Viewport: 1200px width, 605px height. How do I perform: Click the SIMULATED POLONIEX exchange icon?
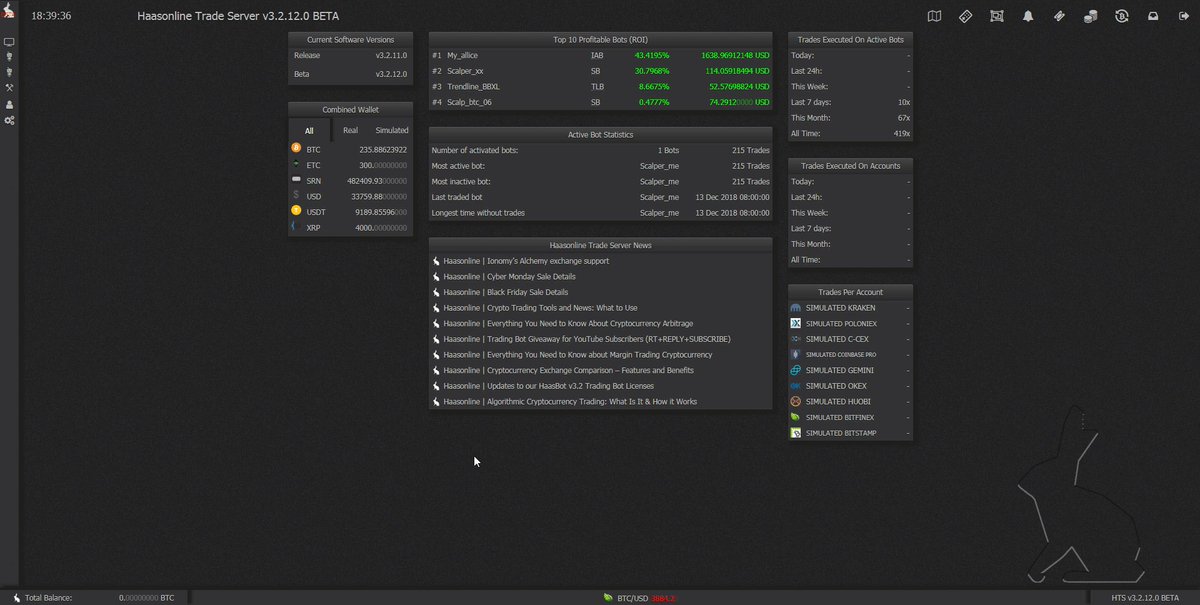(x=796, y=323)
